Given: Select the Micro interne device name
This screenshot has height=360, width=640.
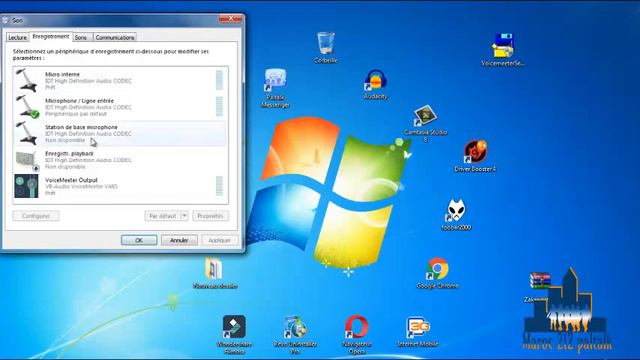Looking at the screenshot, I should click(62, 74).
